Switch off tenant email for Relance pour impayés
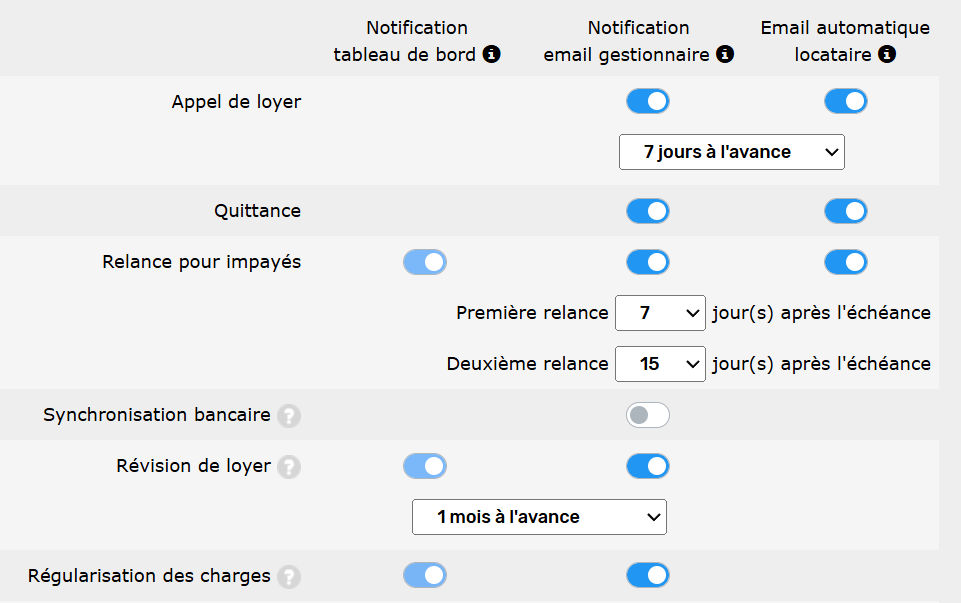 pyautogui.click(x=845, y=262)
